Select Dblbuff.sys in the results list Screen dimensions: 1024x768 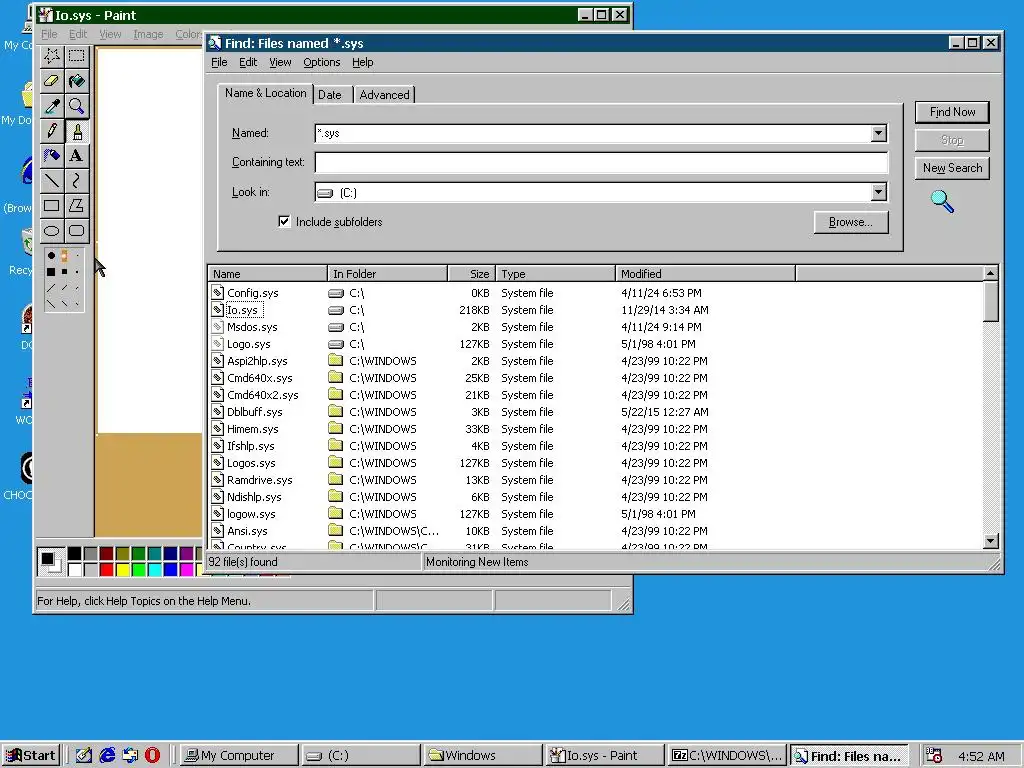(x=255, y=412)
